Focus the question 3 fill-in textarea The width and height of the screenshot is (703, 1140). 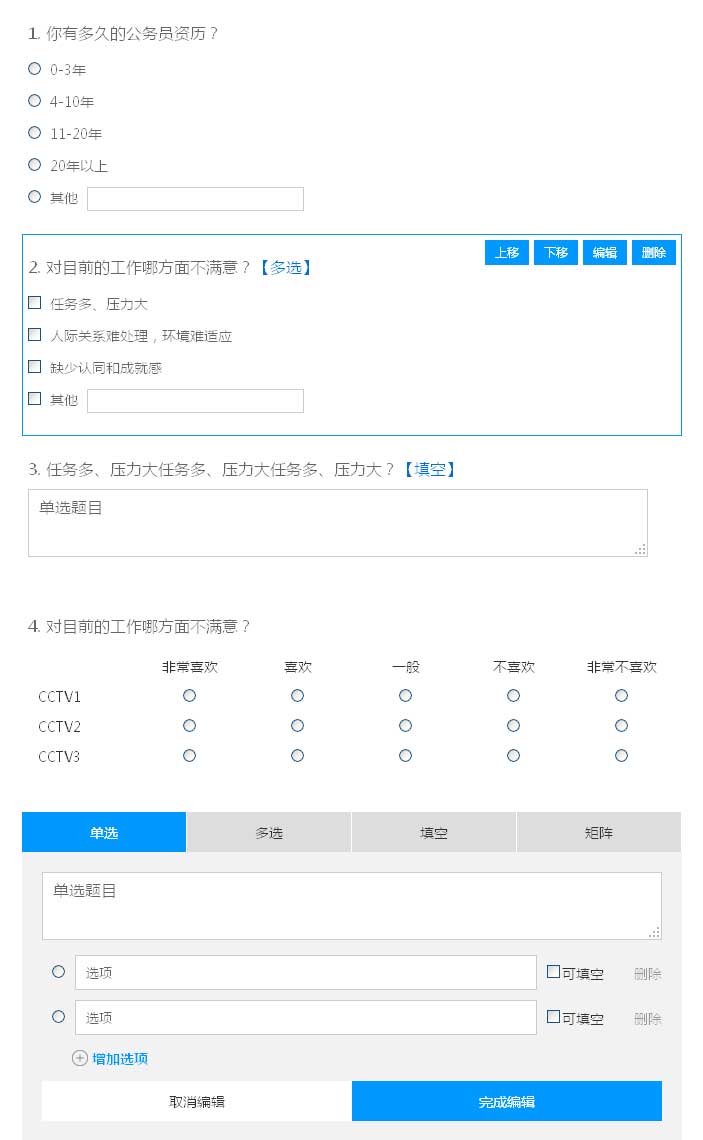337,522
